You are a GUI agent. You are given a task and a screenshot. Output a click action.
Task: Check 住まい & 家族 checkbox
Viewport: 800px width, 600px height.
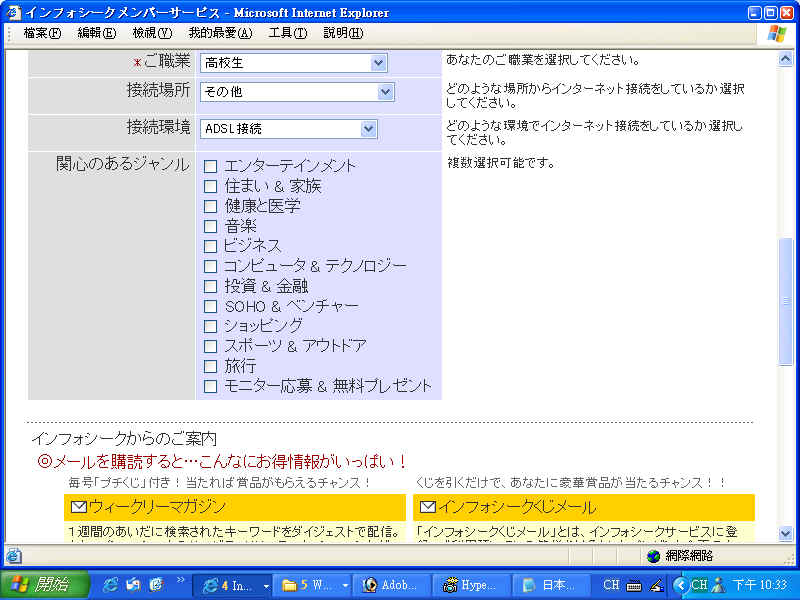[210, 186]
